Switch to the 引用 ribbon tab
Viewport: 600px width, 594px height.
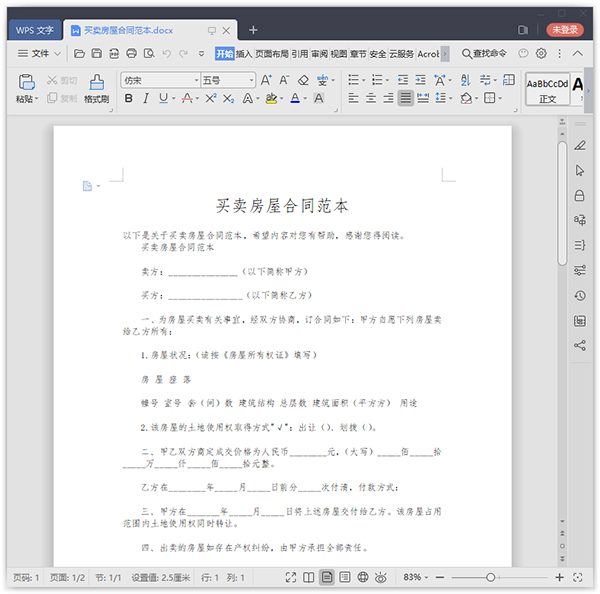(x=300, y=54)
